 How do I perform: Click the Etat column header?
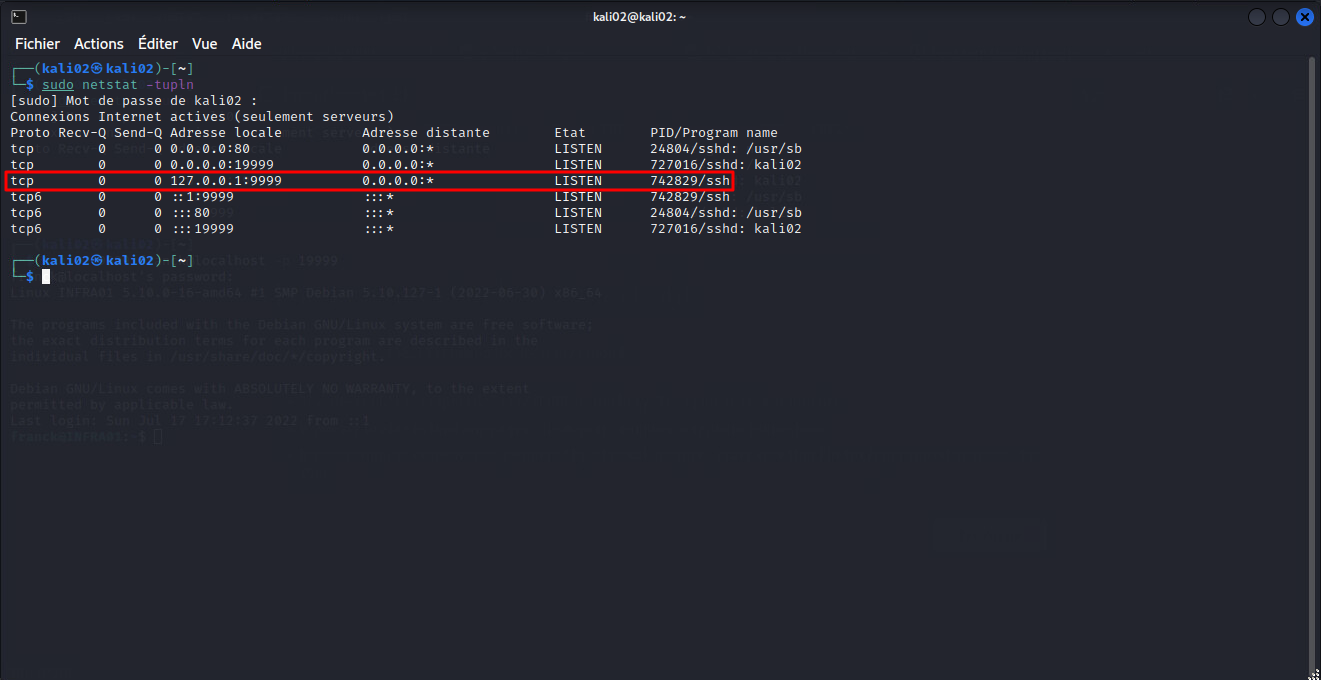pos(570,133)
